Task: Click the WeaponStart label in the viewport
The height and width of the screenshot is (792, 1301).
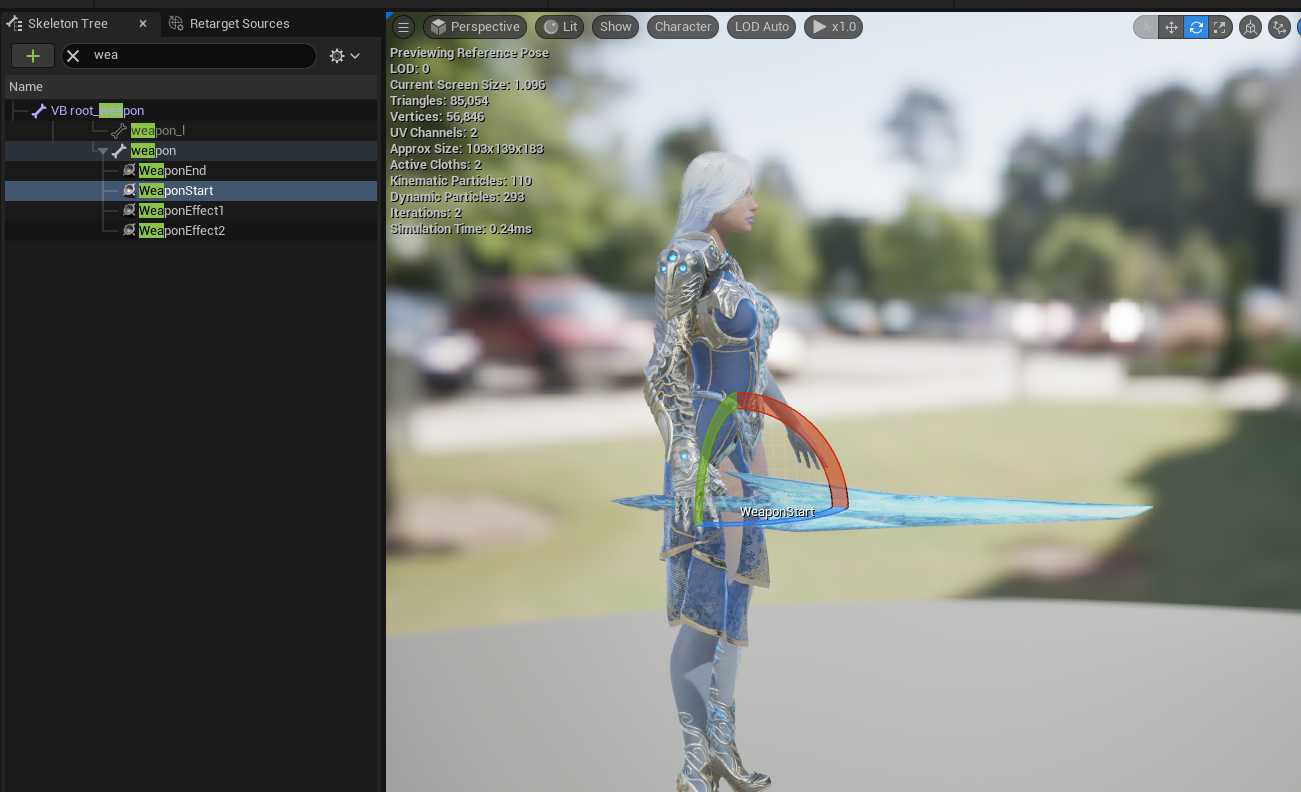Action: pyautogui.click(x=777, y=512)
